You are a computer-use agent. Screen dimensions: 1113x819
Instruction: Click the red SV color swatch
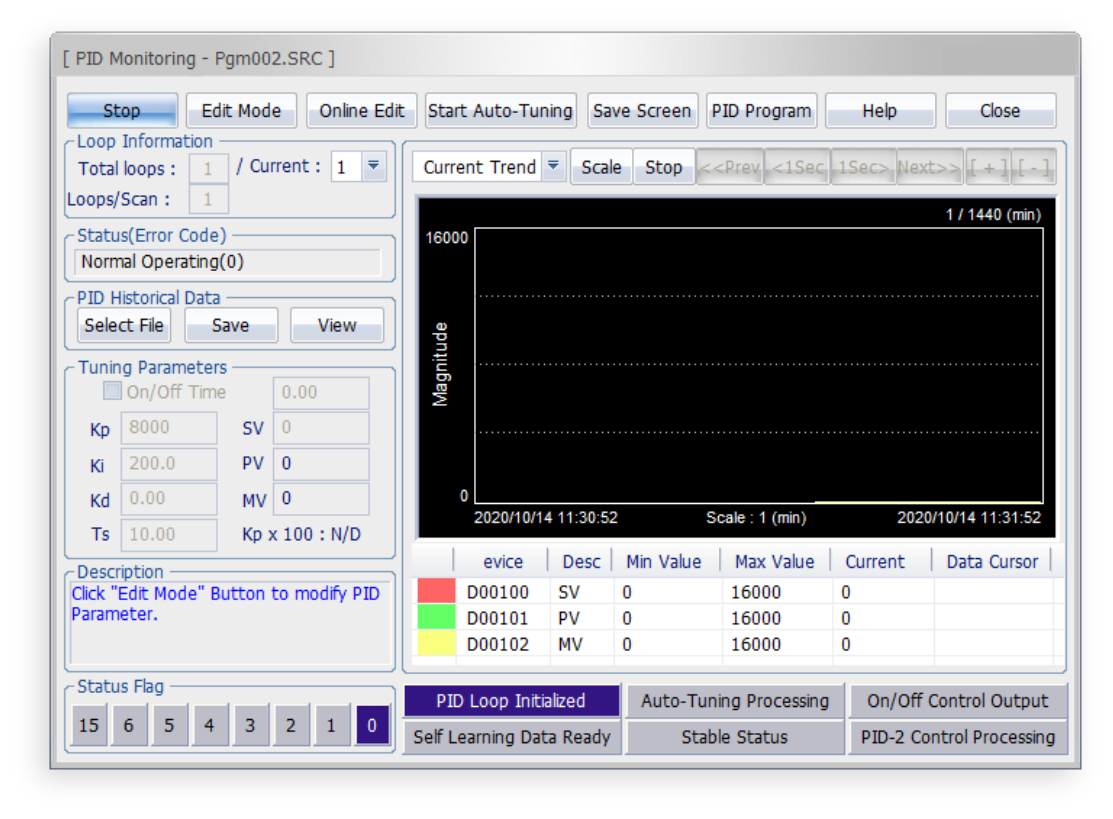pos(436,592)
